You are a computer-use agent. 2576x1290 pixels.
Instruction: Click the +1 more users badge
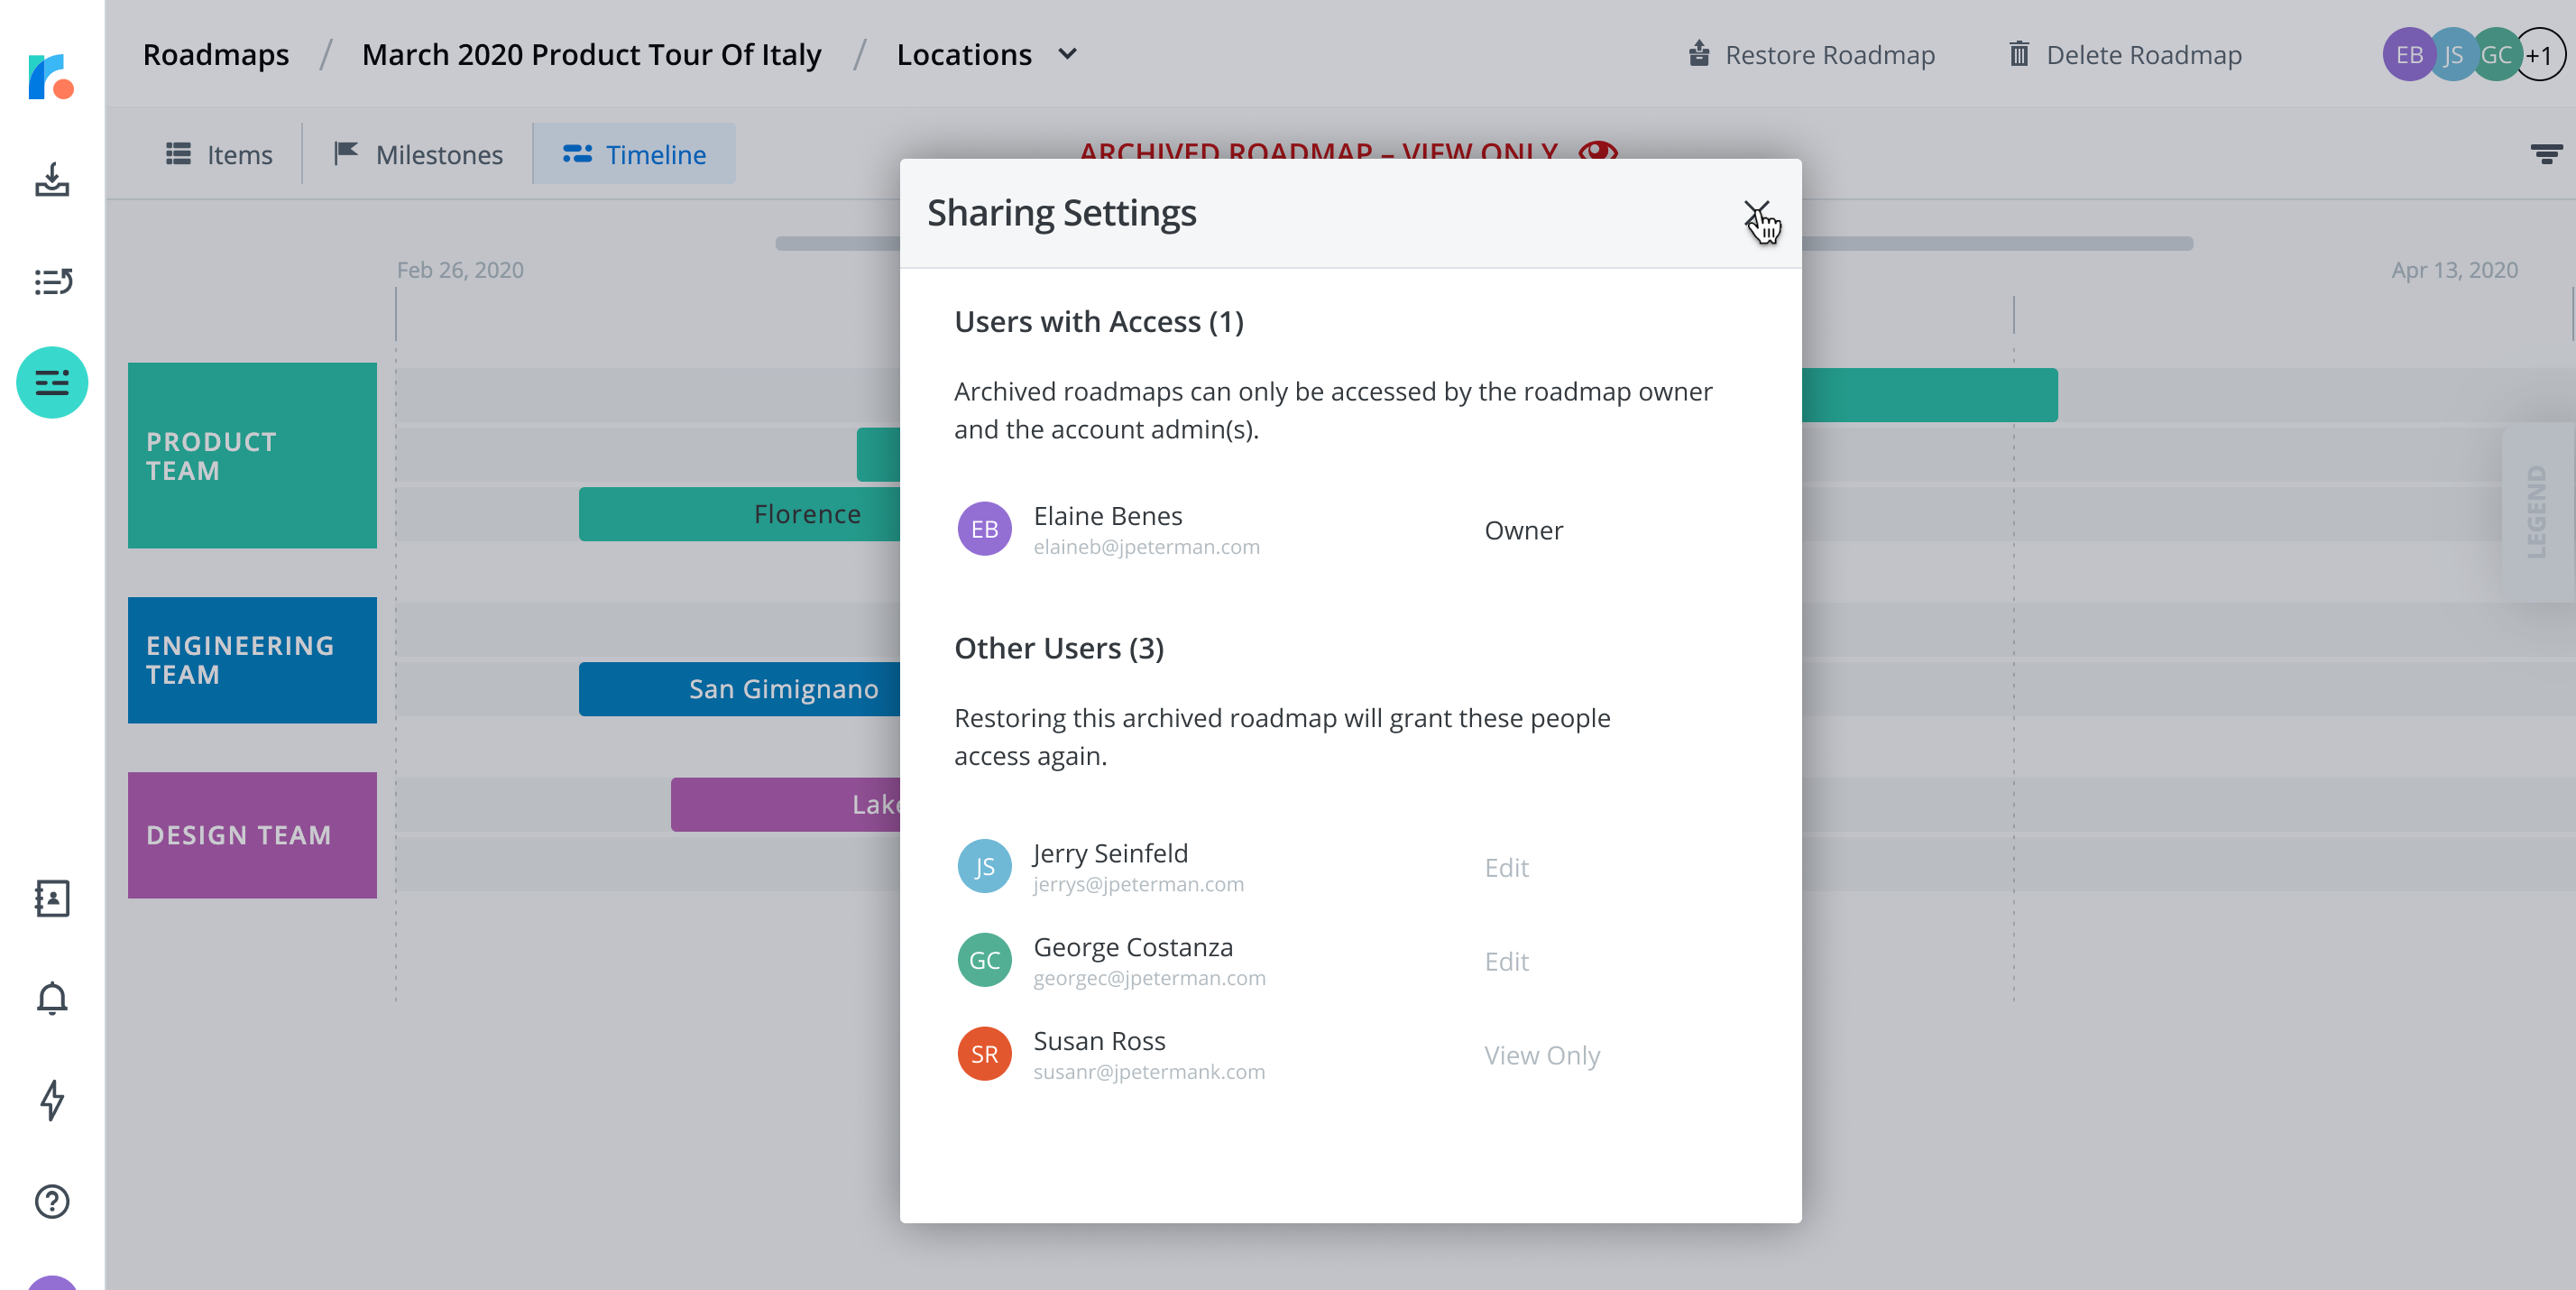(2540, 54)
